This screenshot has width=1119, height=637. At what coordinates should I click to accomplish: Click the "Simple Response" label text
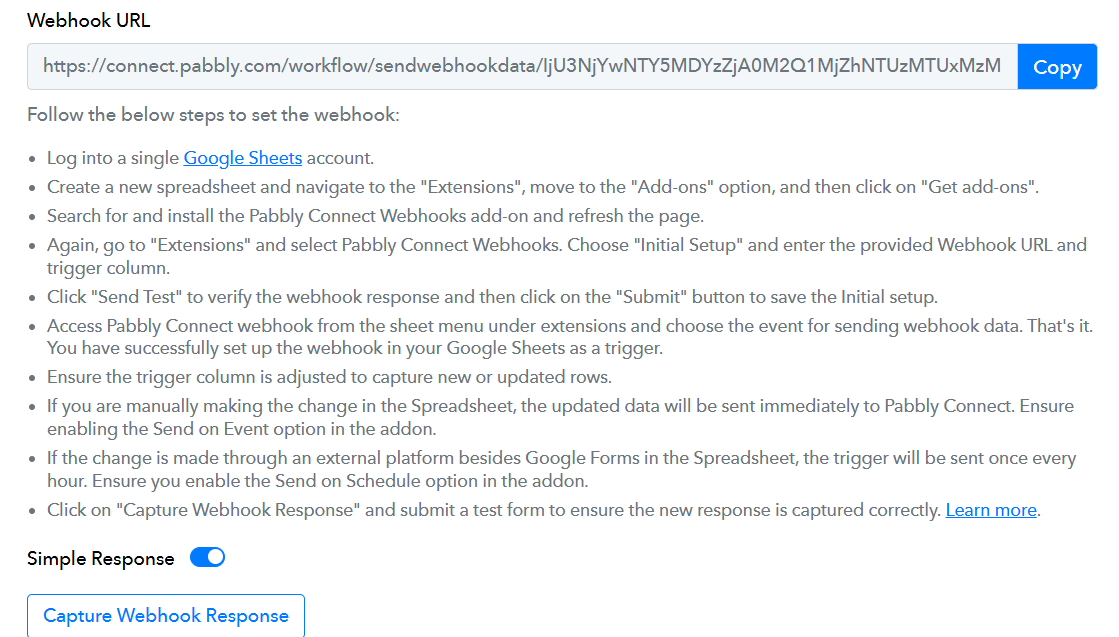(x=101, y=559)
